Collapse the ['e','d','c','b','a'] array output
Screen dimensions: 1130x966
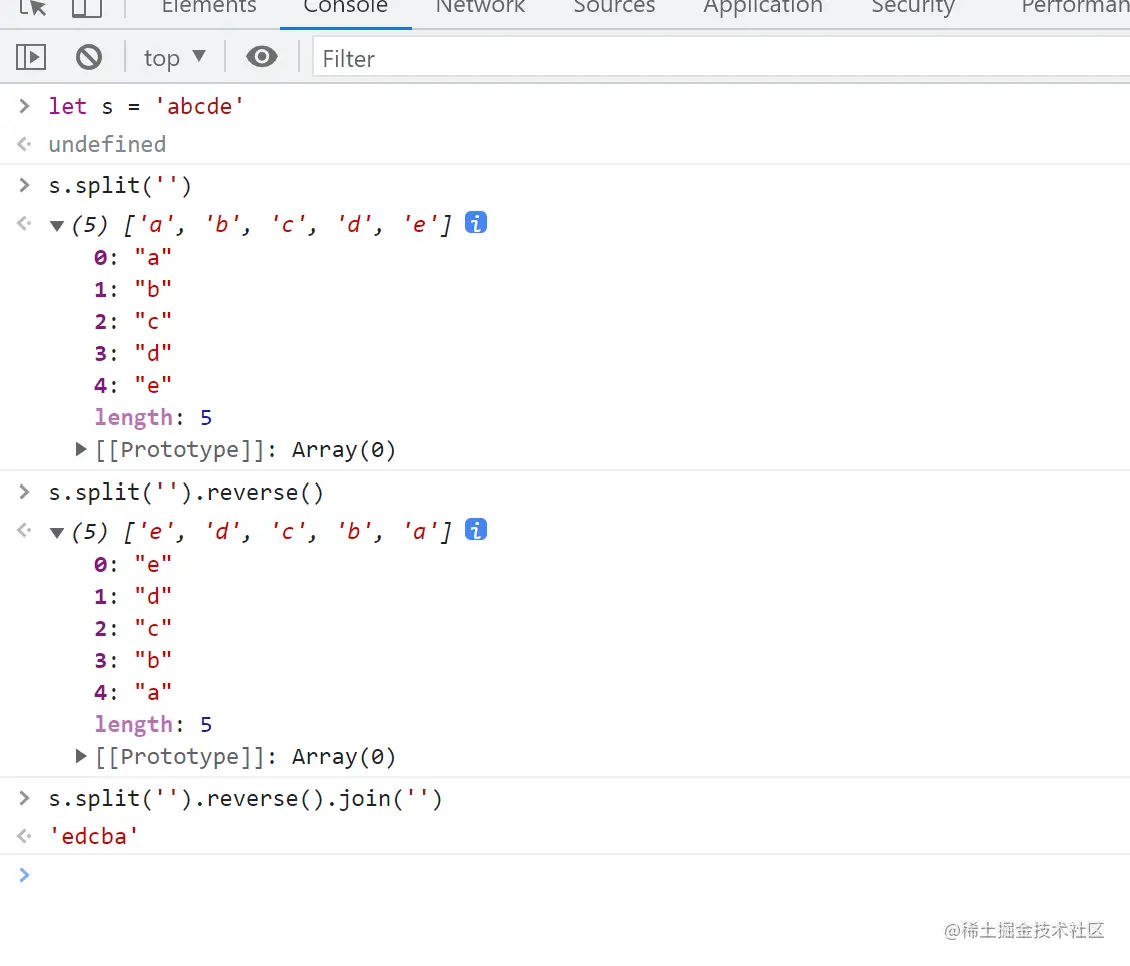tap(57, 533)
